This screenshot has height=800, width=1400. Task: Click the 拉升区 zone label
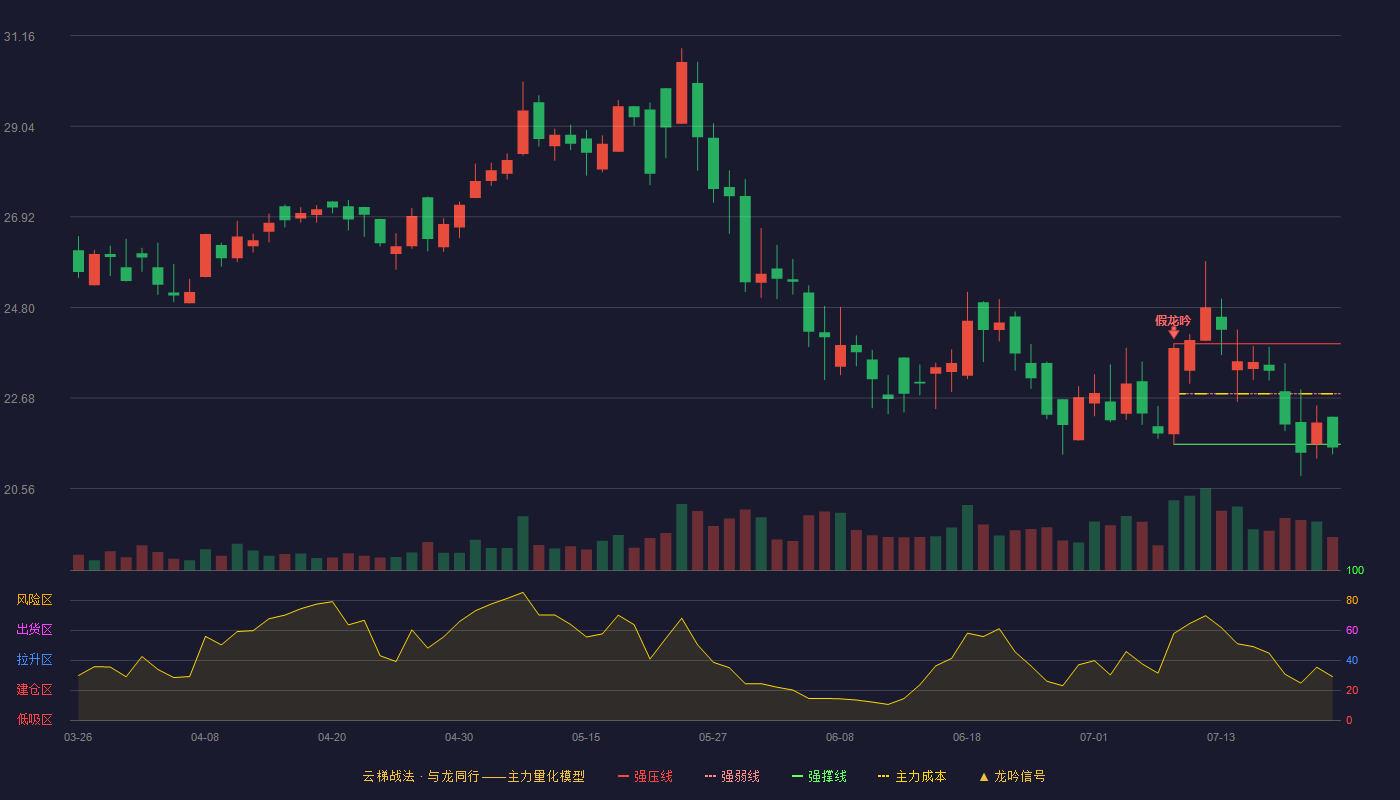coord(34,660)
